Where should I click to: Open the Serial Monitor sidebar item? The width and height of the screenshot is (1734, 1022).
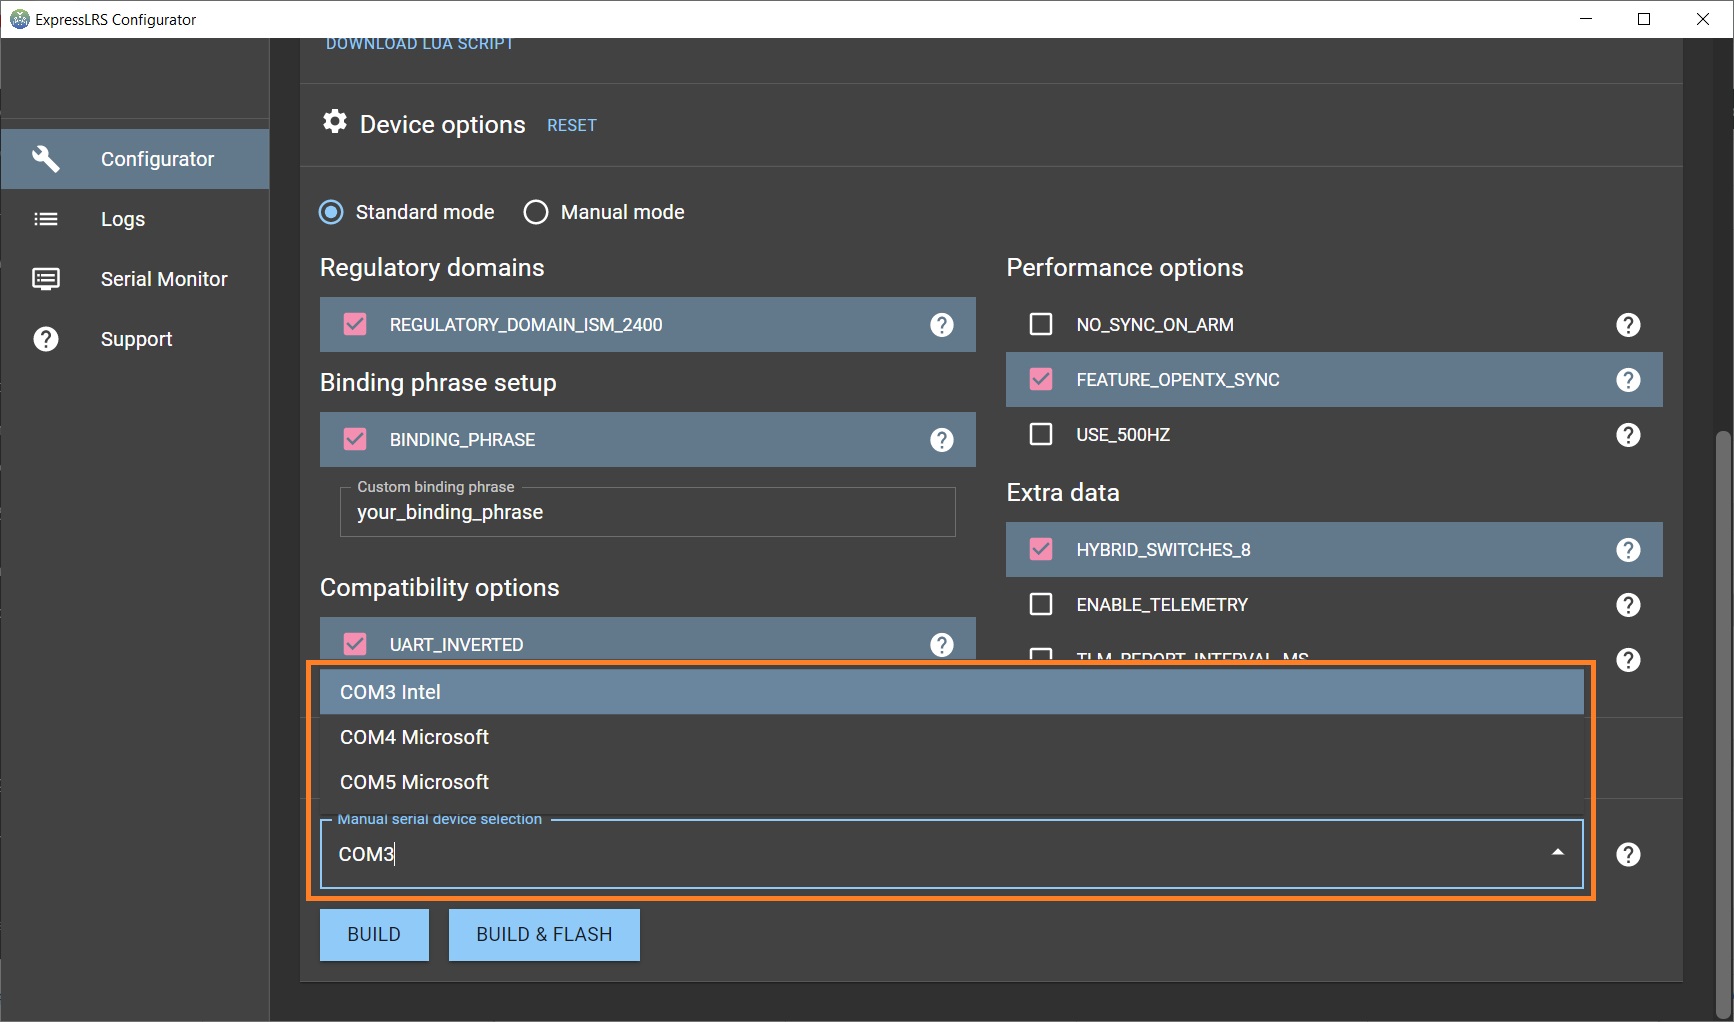pyautogui.click(x=135, y=279)
